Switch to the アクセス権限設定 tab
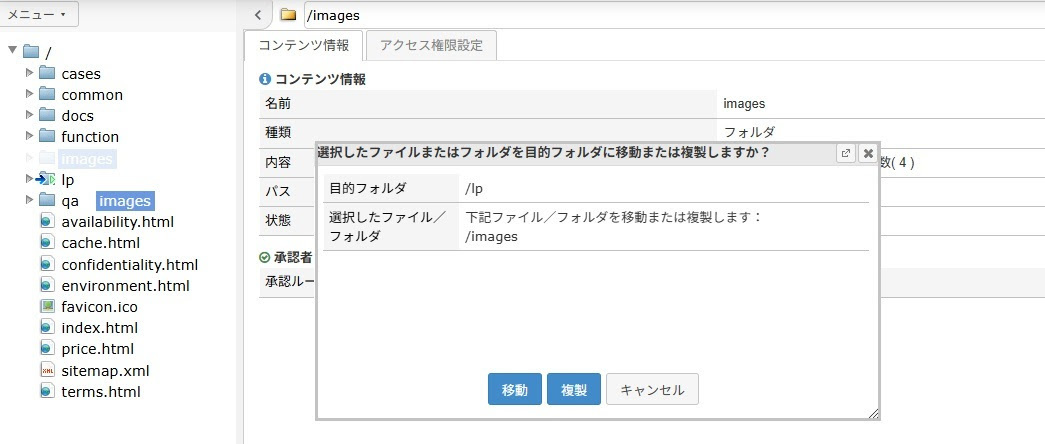Image resolution: width=1045 pixels, height=444 pixels. [430, 45]
